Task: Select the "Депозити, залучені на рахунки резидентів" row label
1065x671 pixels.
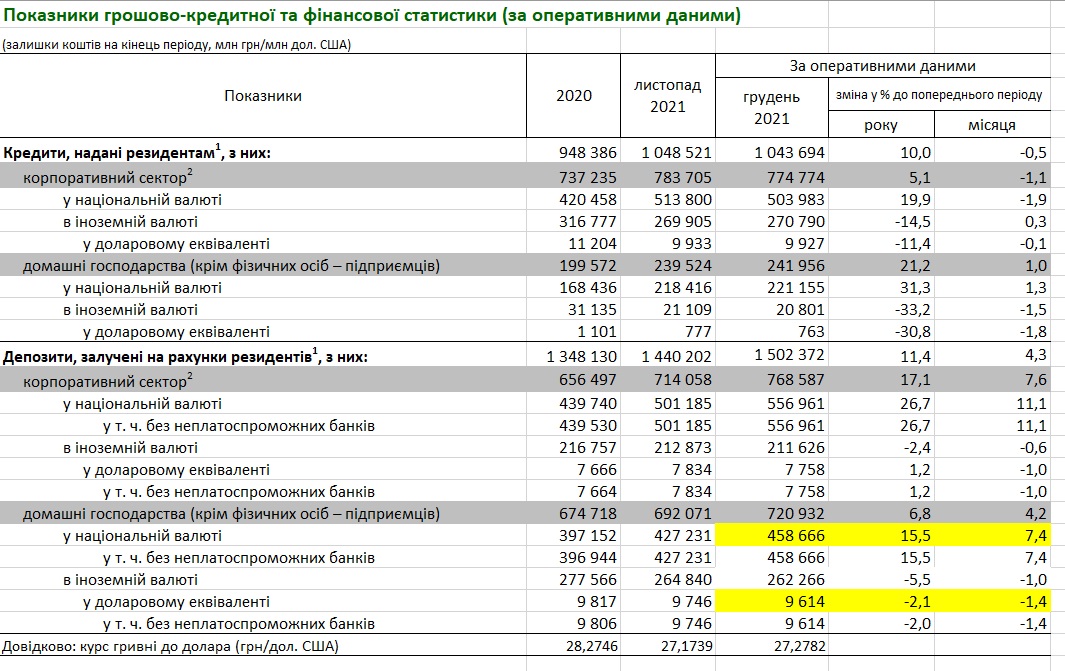Action: pyautogui.click(x=186, y=357)
